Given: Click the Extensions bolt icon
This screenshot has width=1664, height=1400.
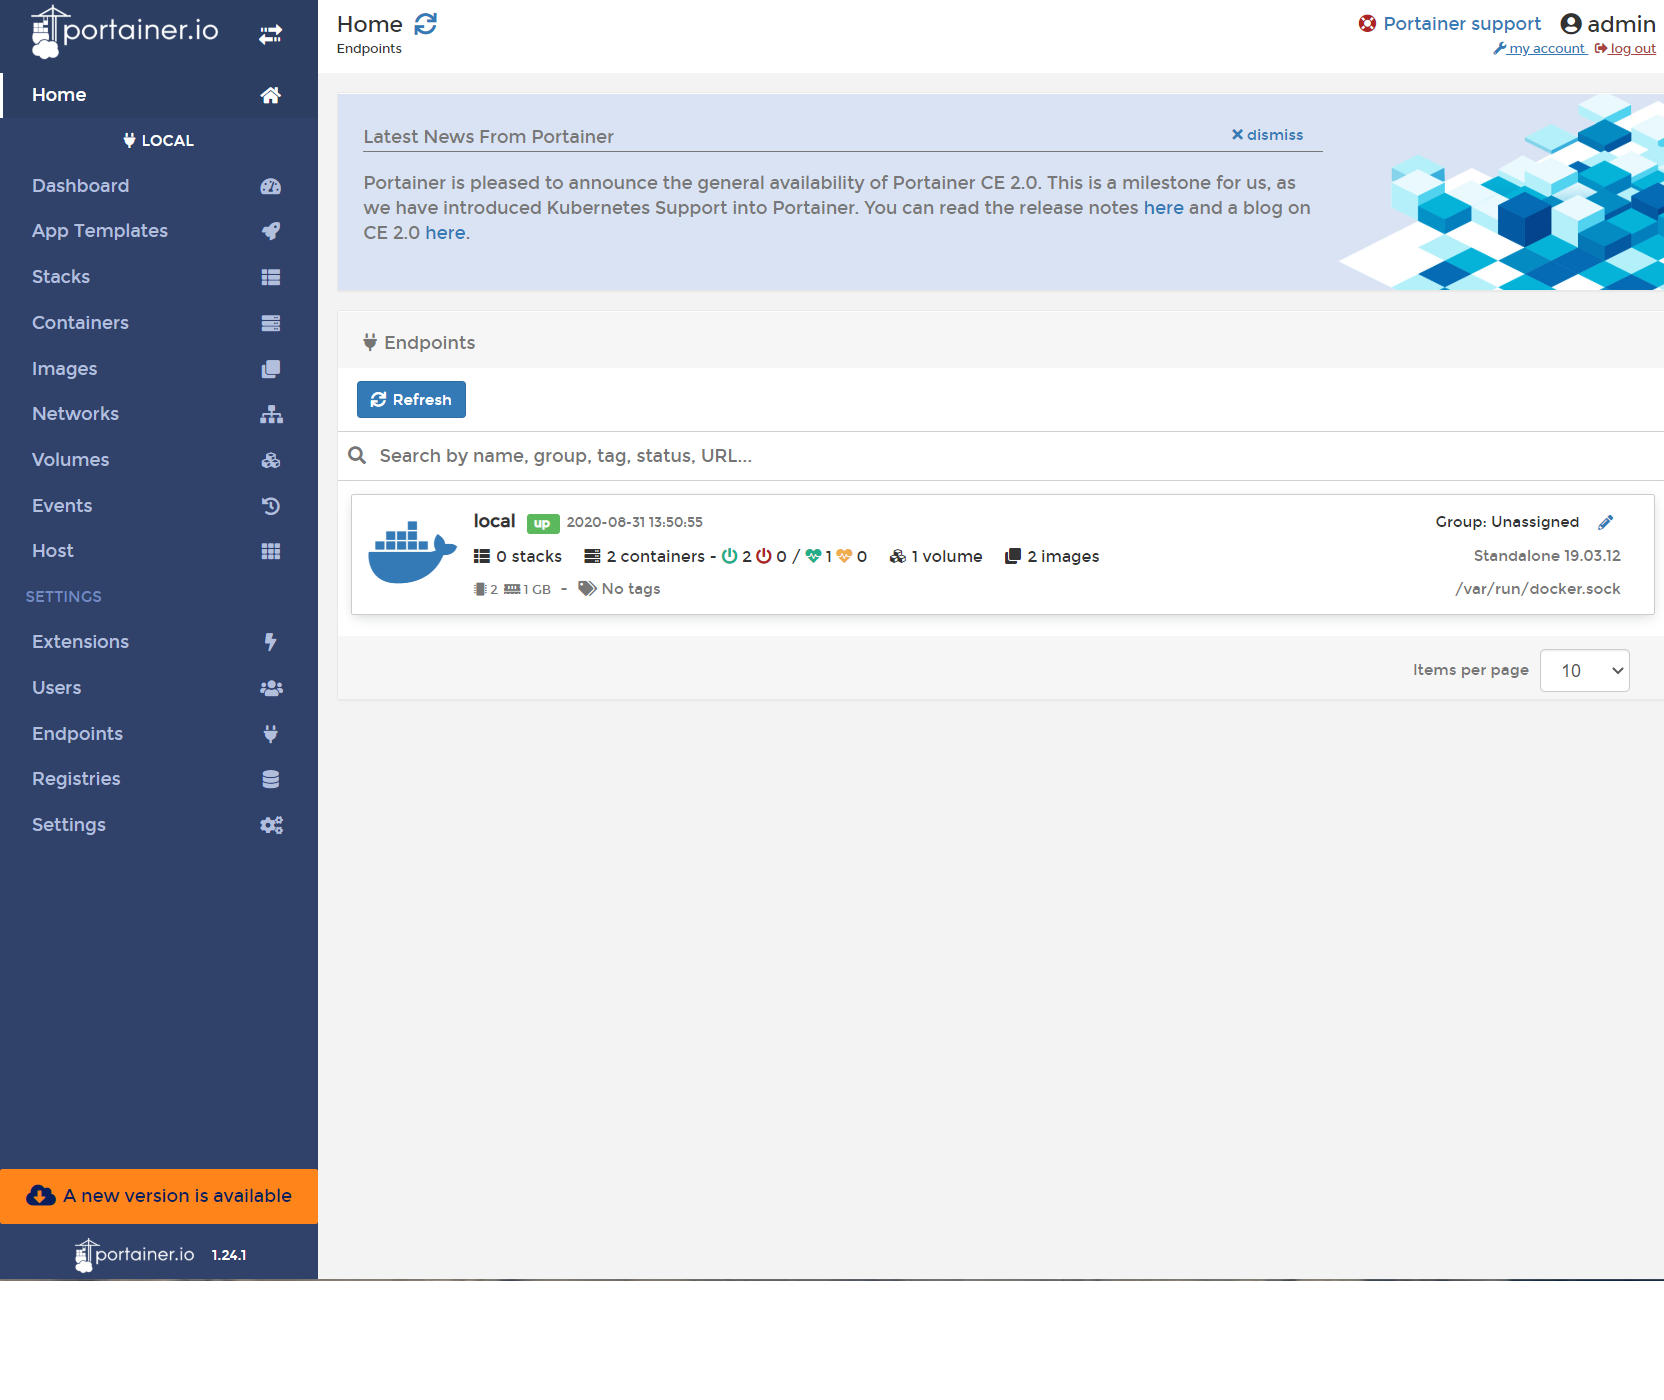Looking at the screenshot, I should click(270, 642).
